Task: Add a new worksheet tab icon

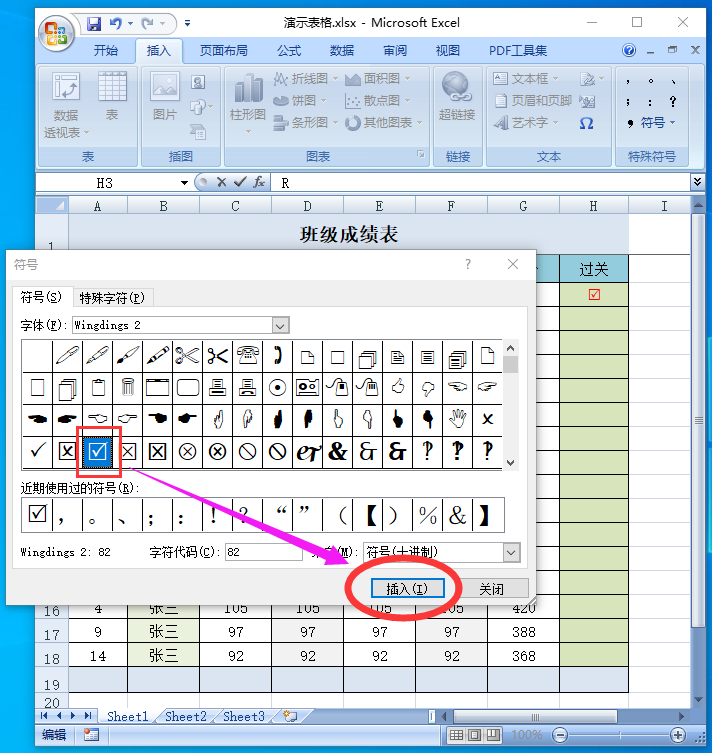Action: (290, 717)
